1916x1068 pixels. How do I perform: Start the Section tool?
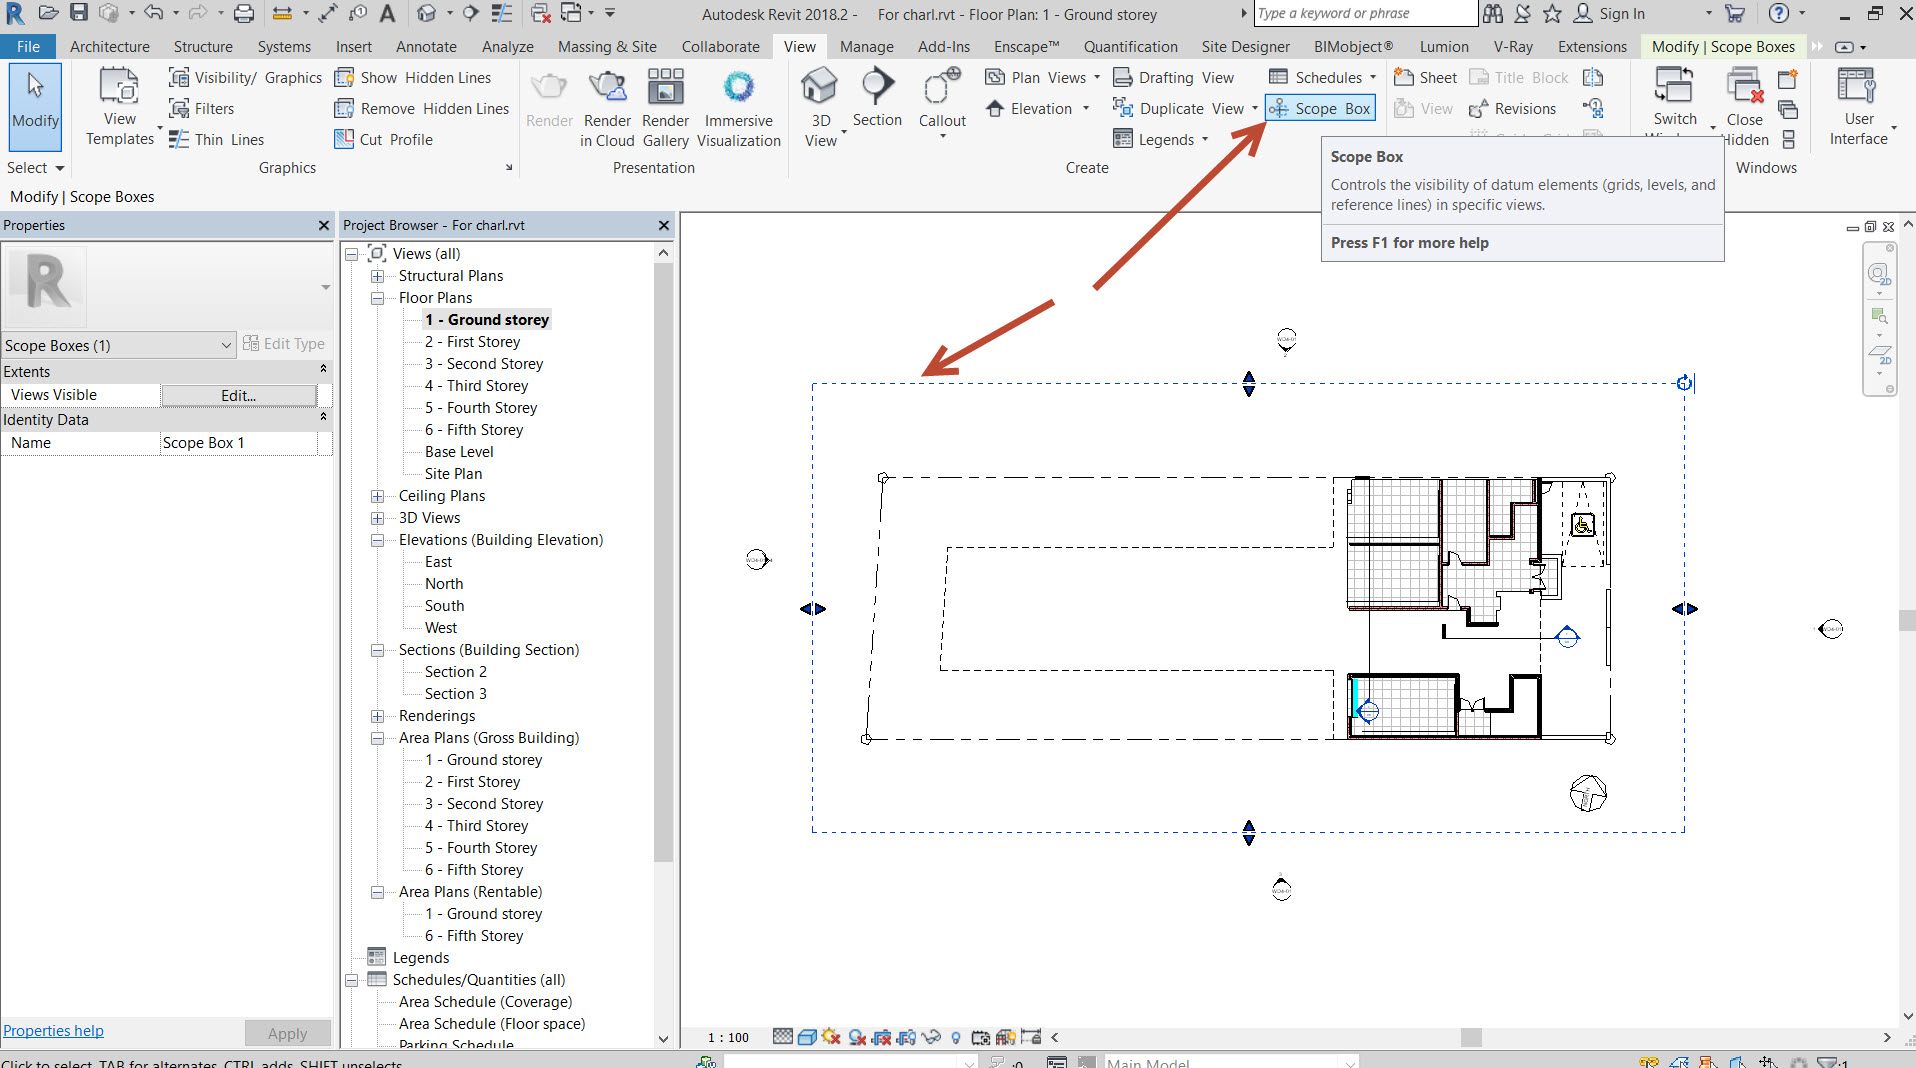coord(877,98)
